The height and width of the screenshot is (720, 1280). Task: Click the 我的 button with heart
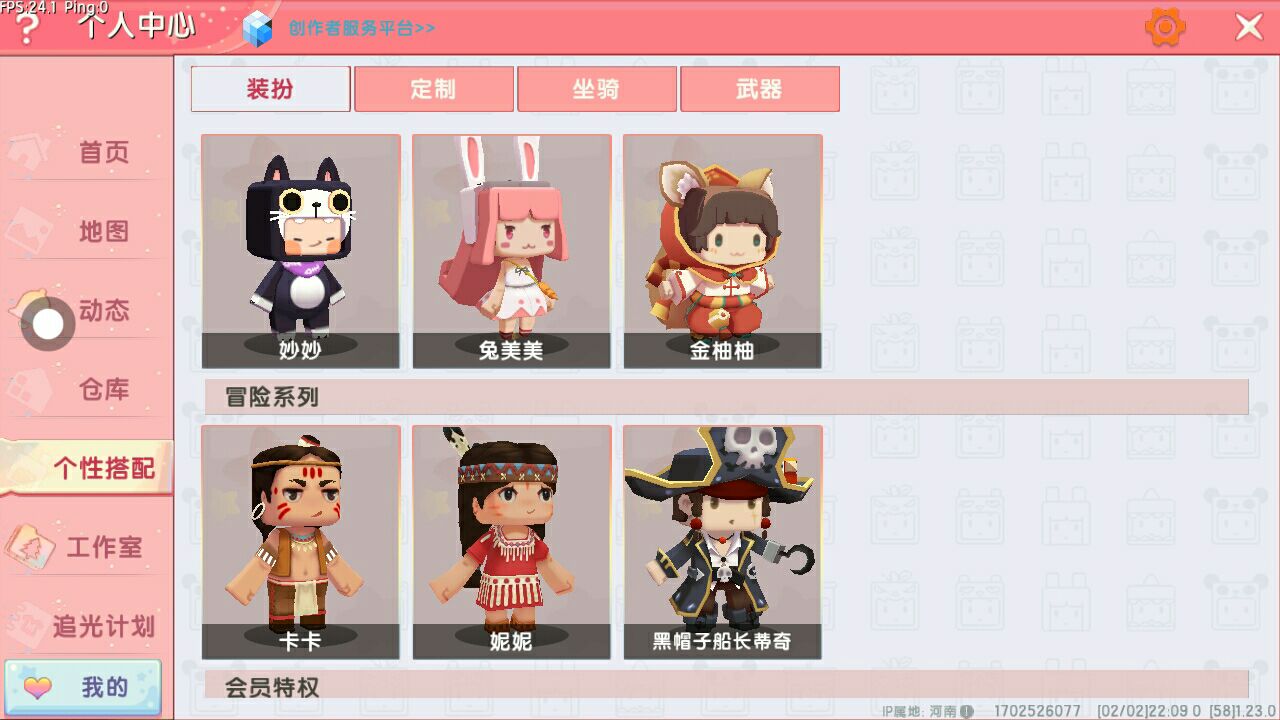click(83, 687)
